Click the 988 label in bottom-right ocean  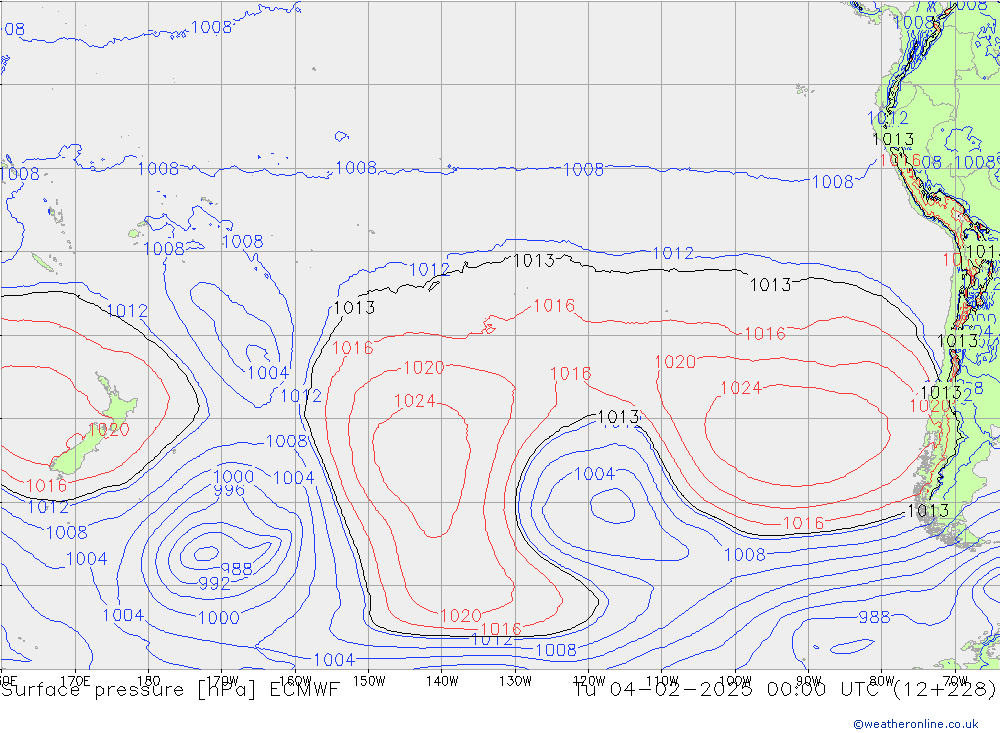click(x=873, y=617)
